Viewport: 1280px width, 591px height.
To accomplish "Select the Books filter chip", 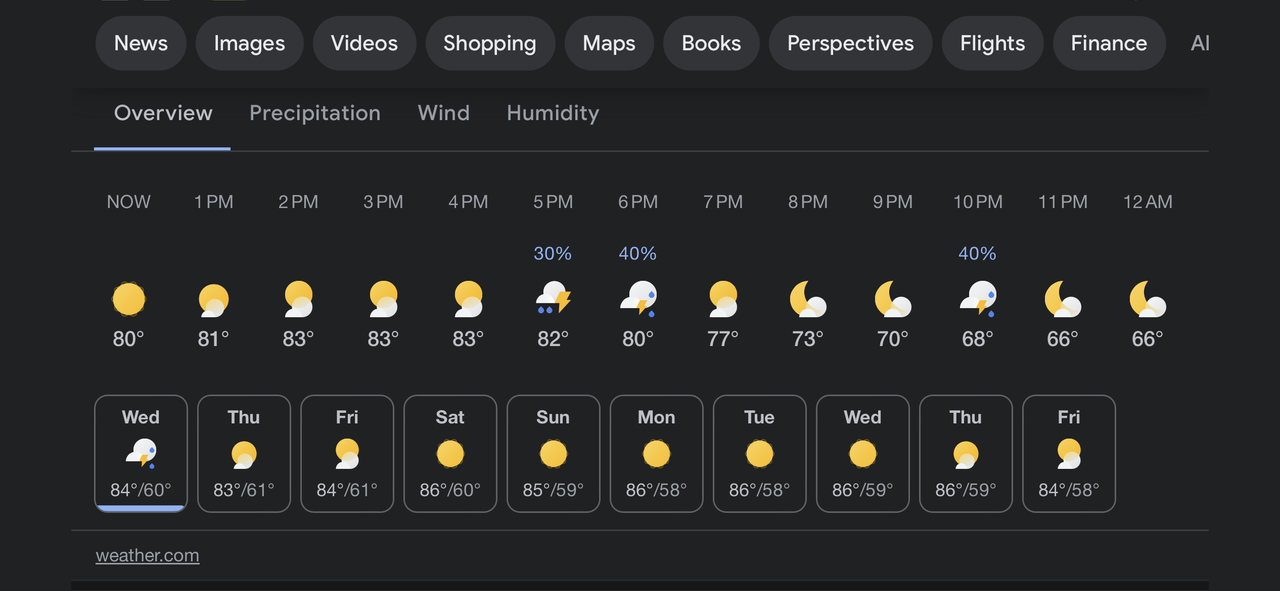I will pyautogui.click(x=711, y=43).
